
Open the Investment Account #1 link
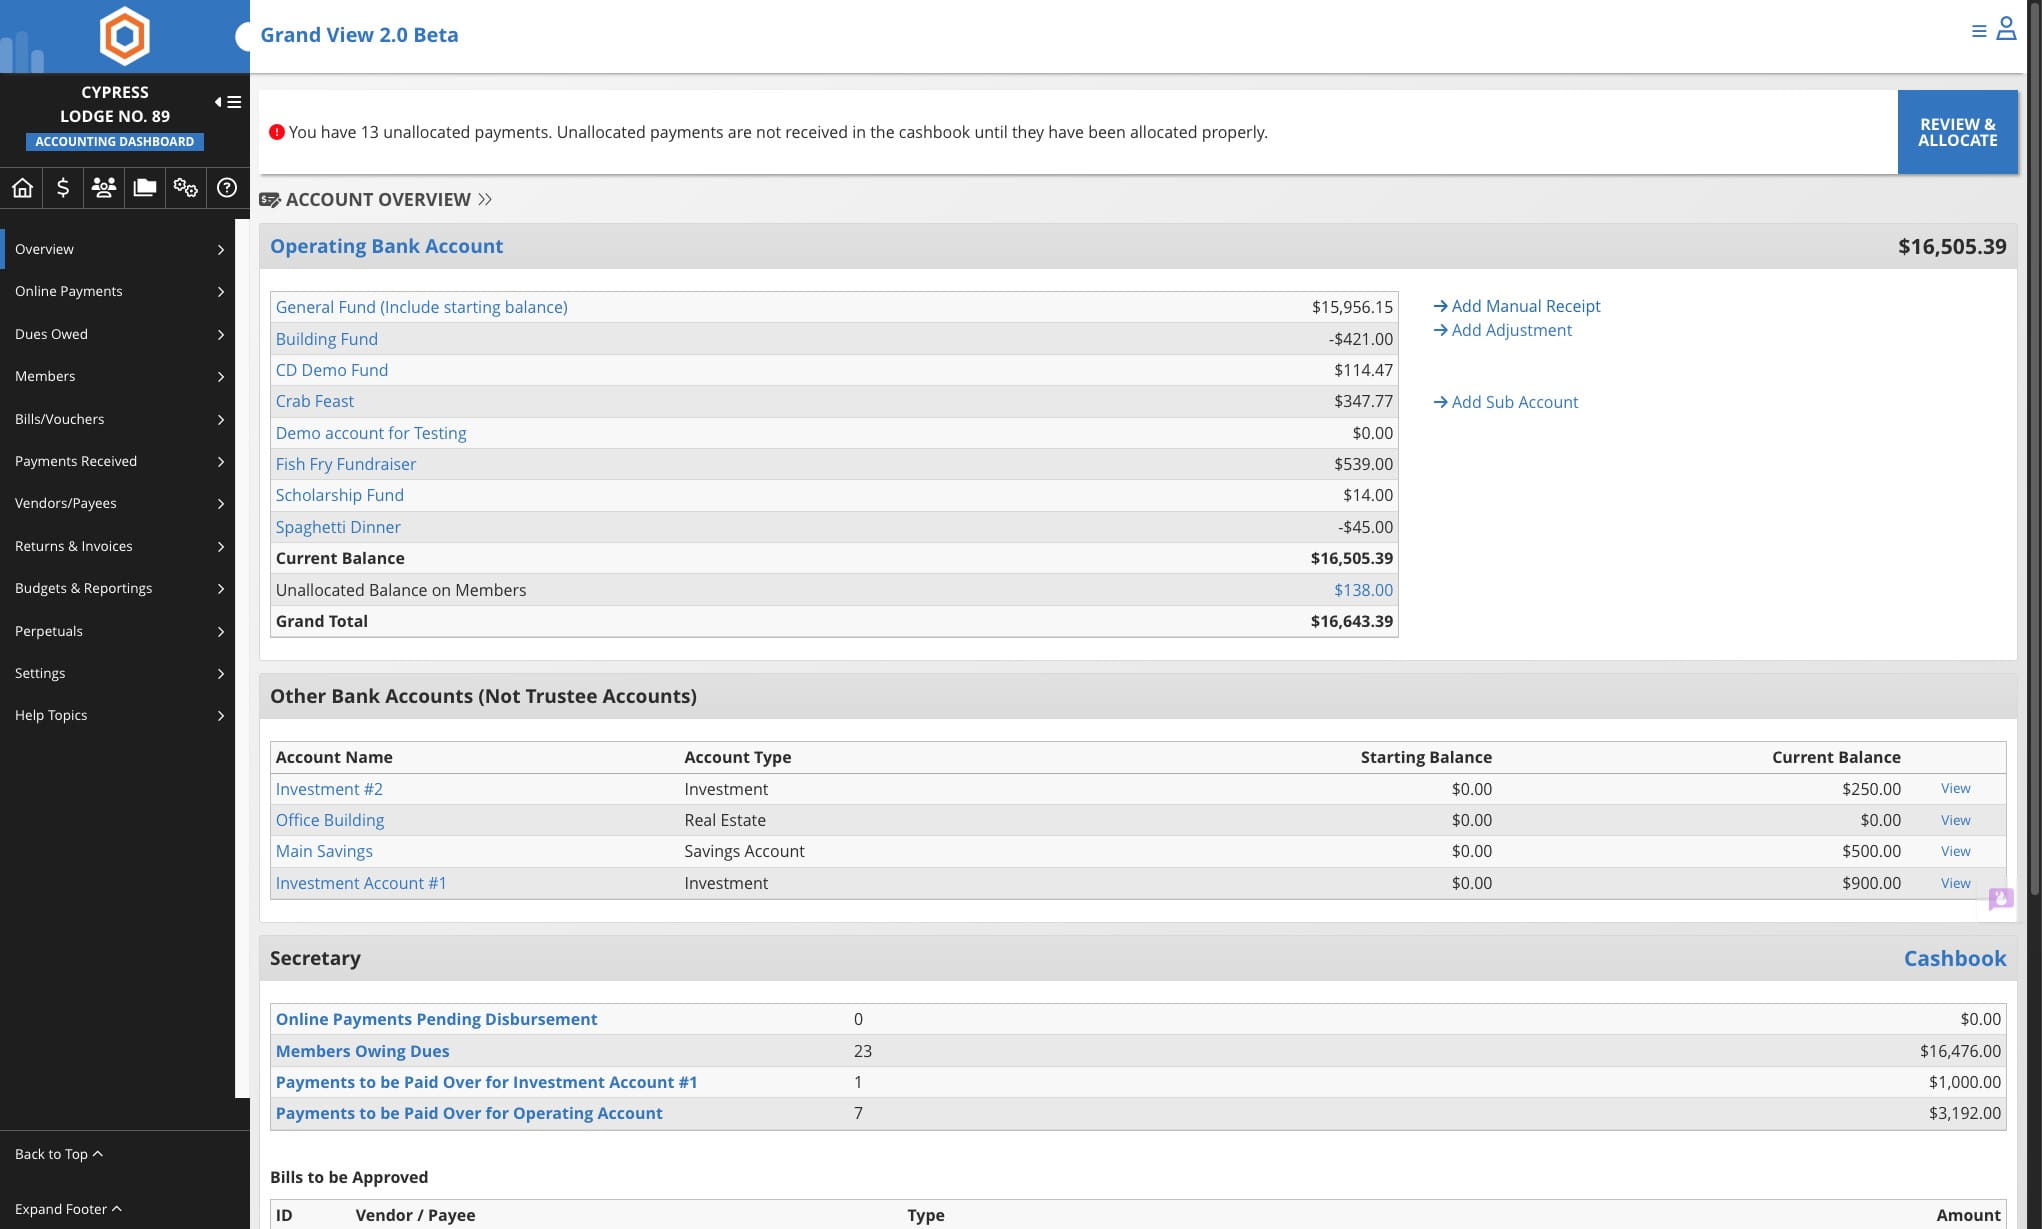pyautogui.click(x=361, y=883)
